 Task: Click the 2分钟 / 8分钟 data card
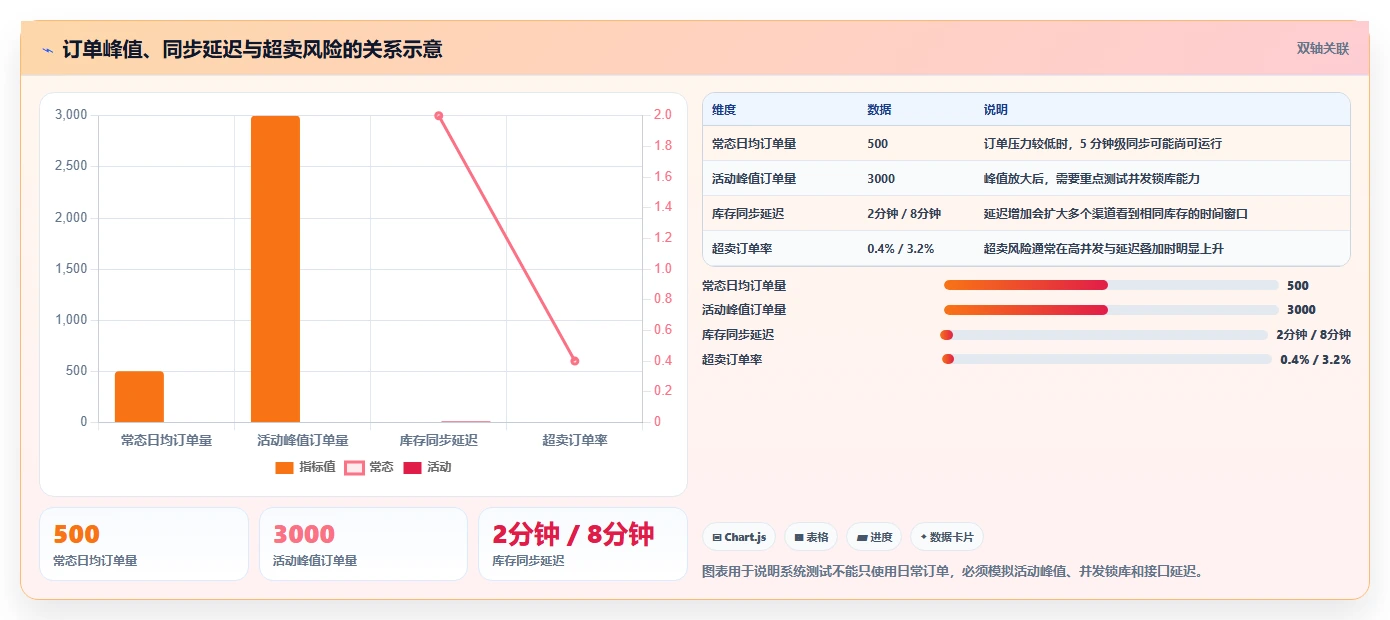pyautogui.click(x=583, y=544)
